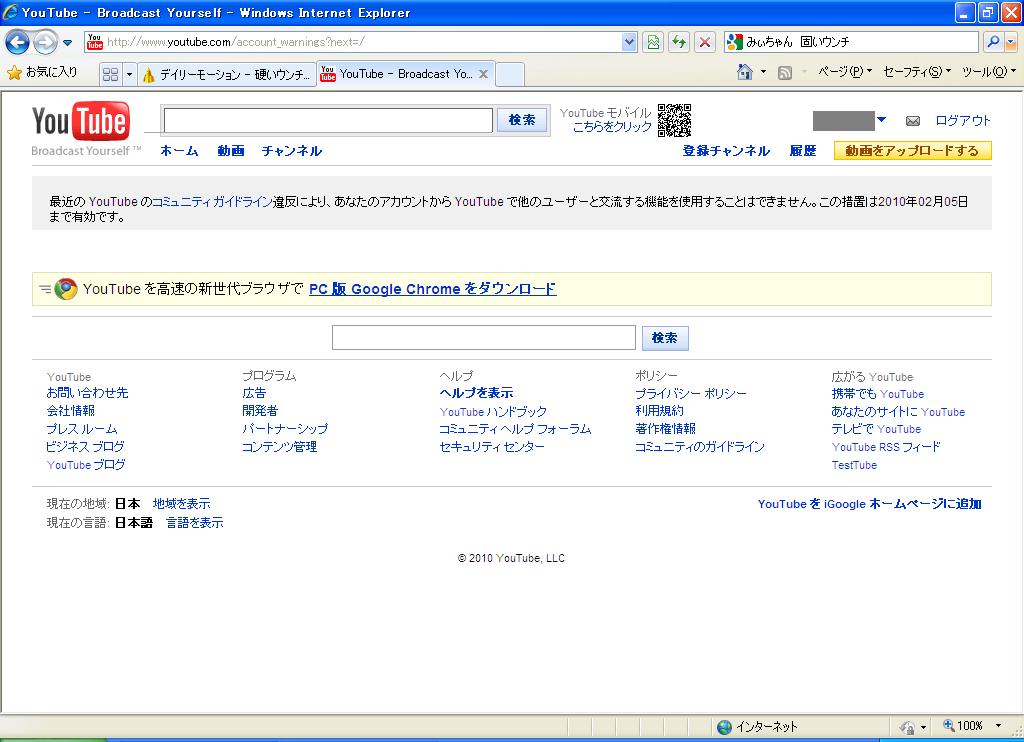This screenshot has height=742, width=1024.
Task: Switch to the デイリーモーション tab
Action: [x=227, y=74]
